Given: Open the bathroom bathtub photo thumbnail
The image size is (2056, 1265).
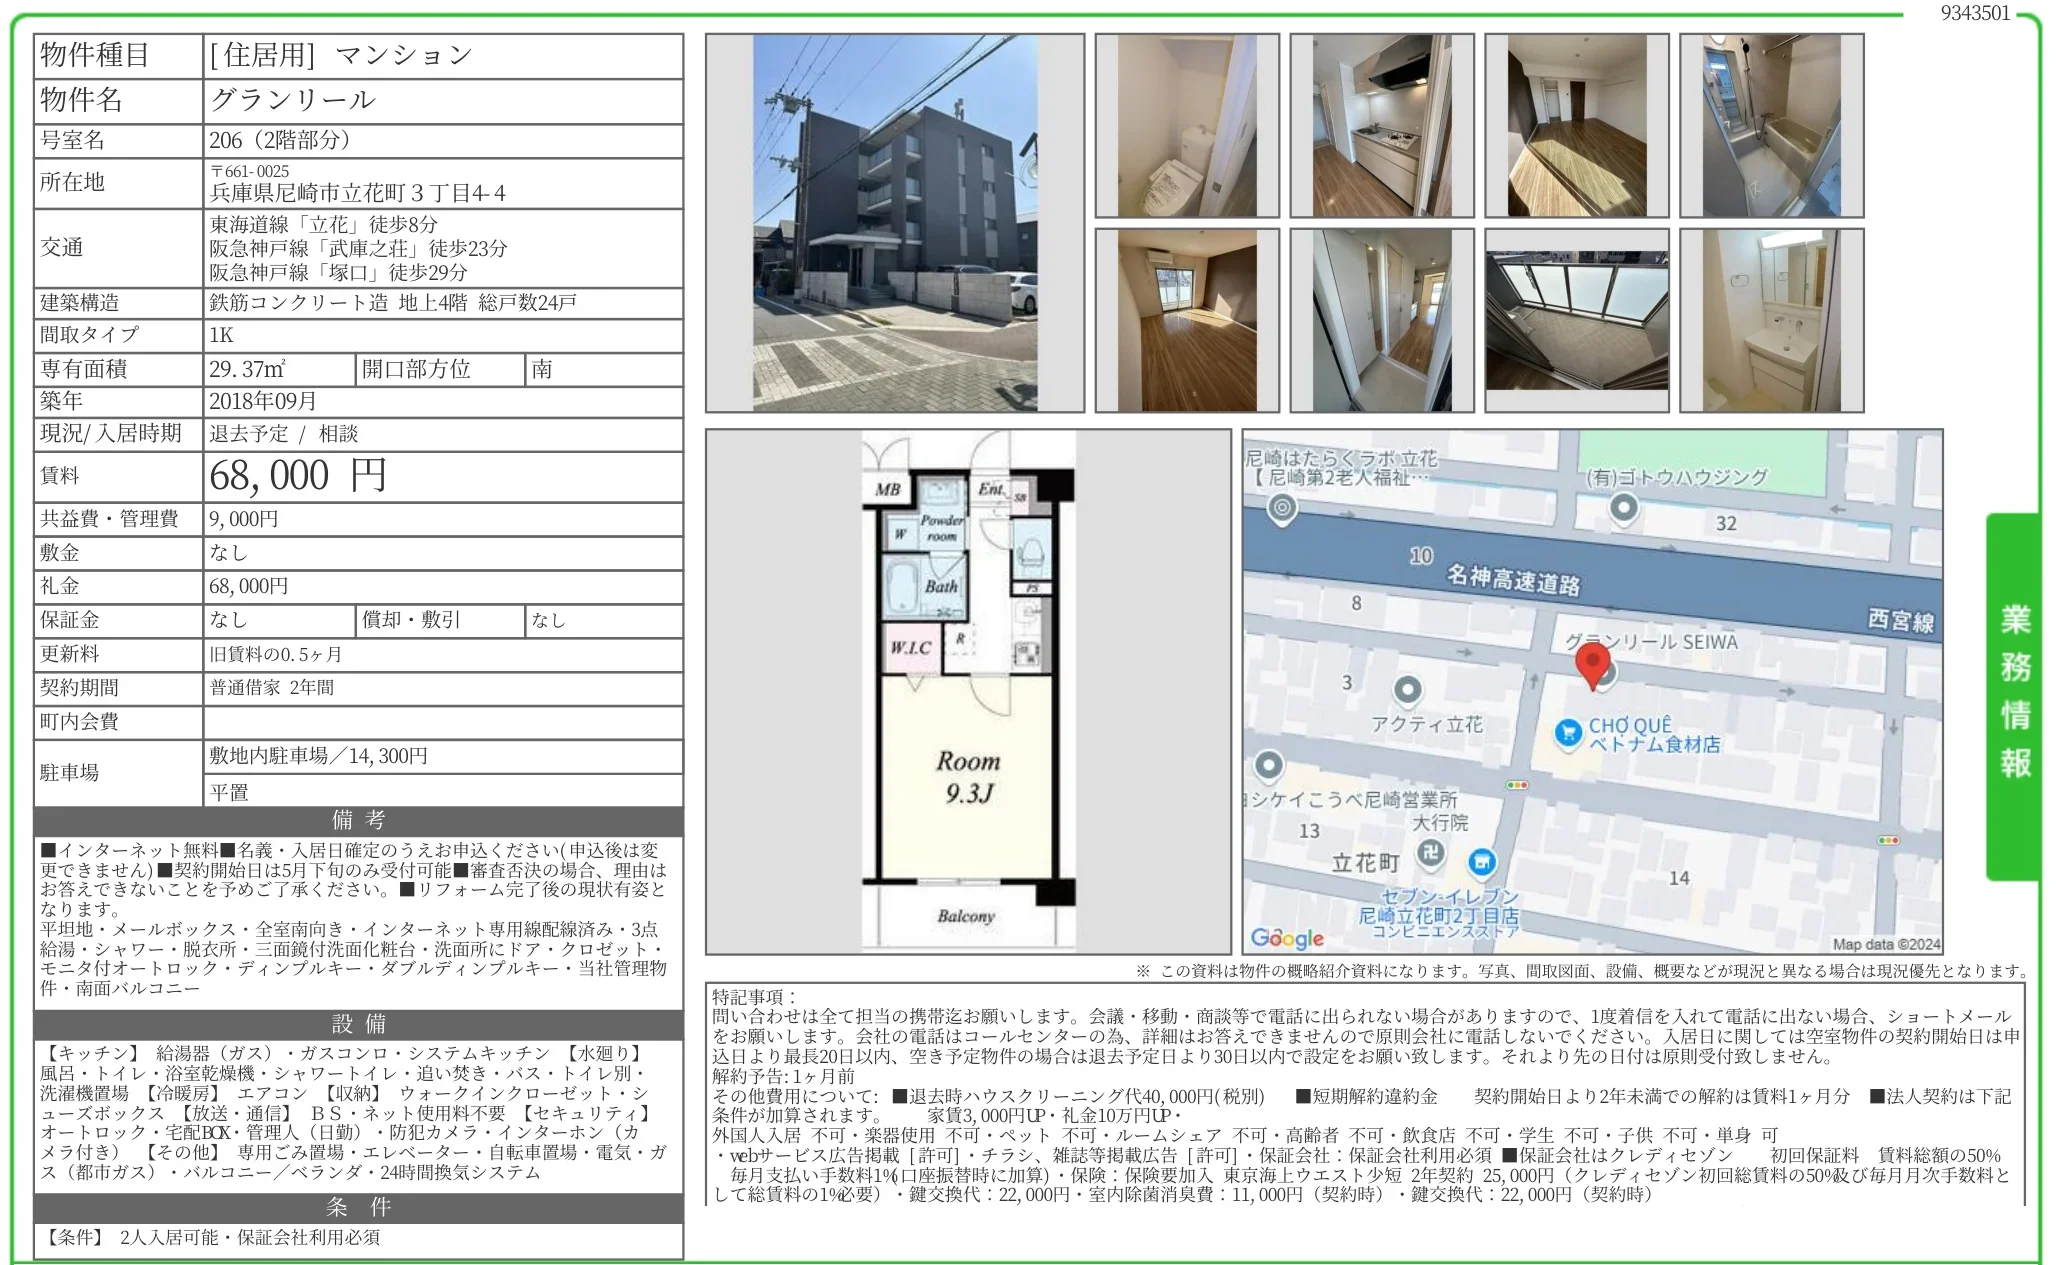Looking at the screenshot, I should click(1771, 126).
